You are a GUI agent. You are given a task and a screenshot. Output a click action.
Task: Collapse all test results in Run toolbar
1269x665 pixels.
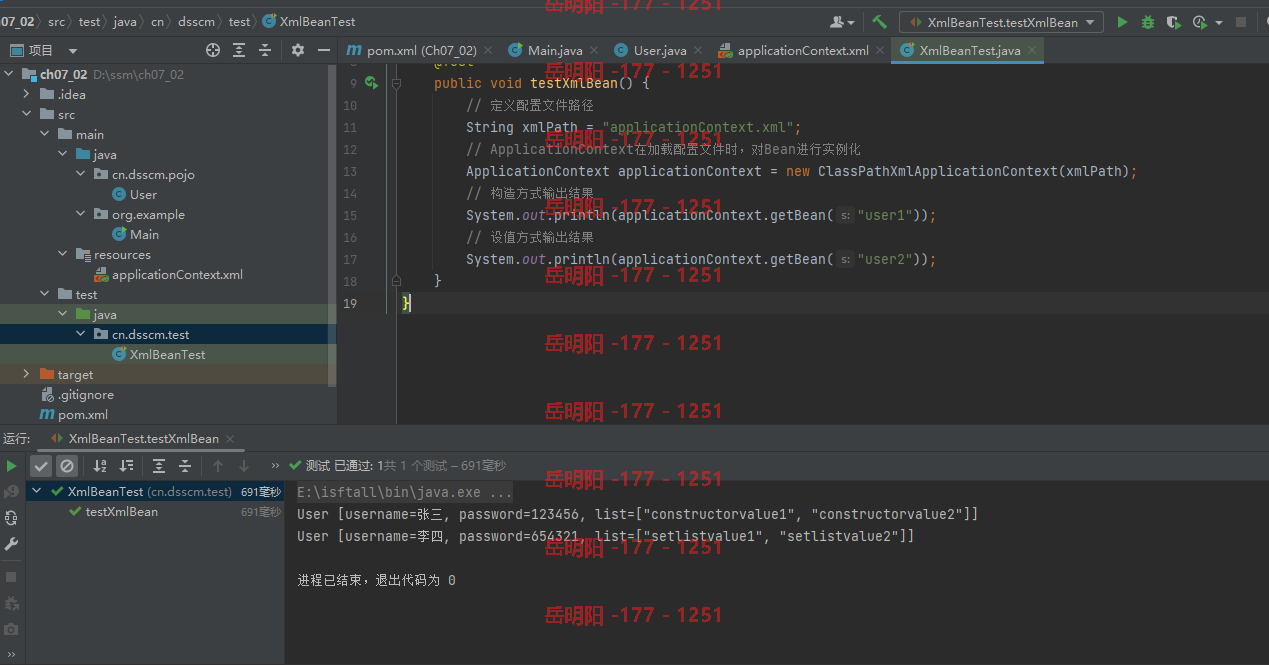point(185,466)
